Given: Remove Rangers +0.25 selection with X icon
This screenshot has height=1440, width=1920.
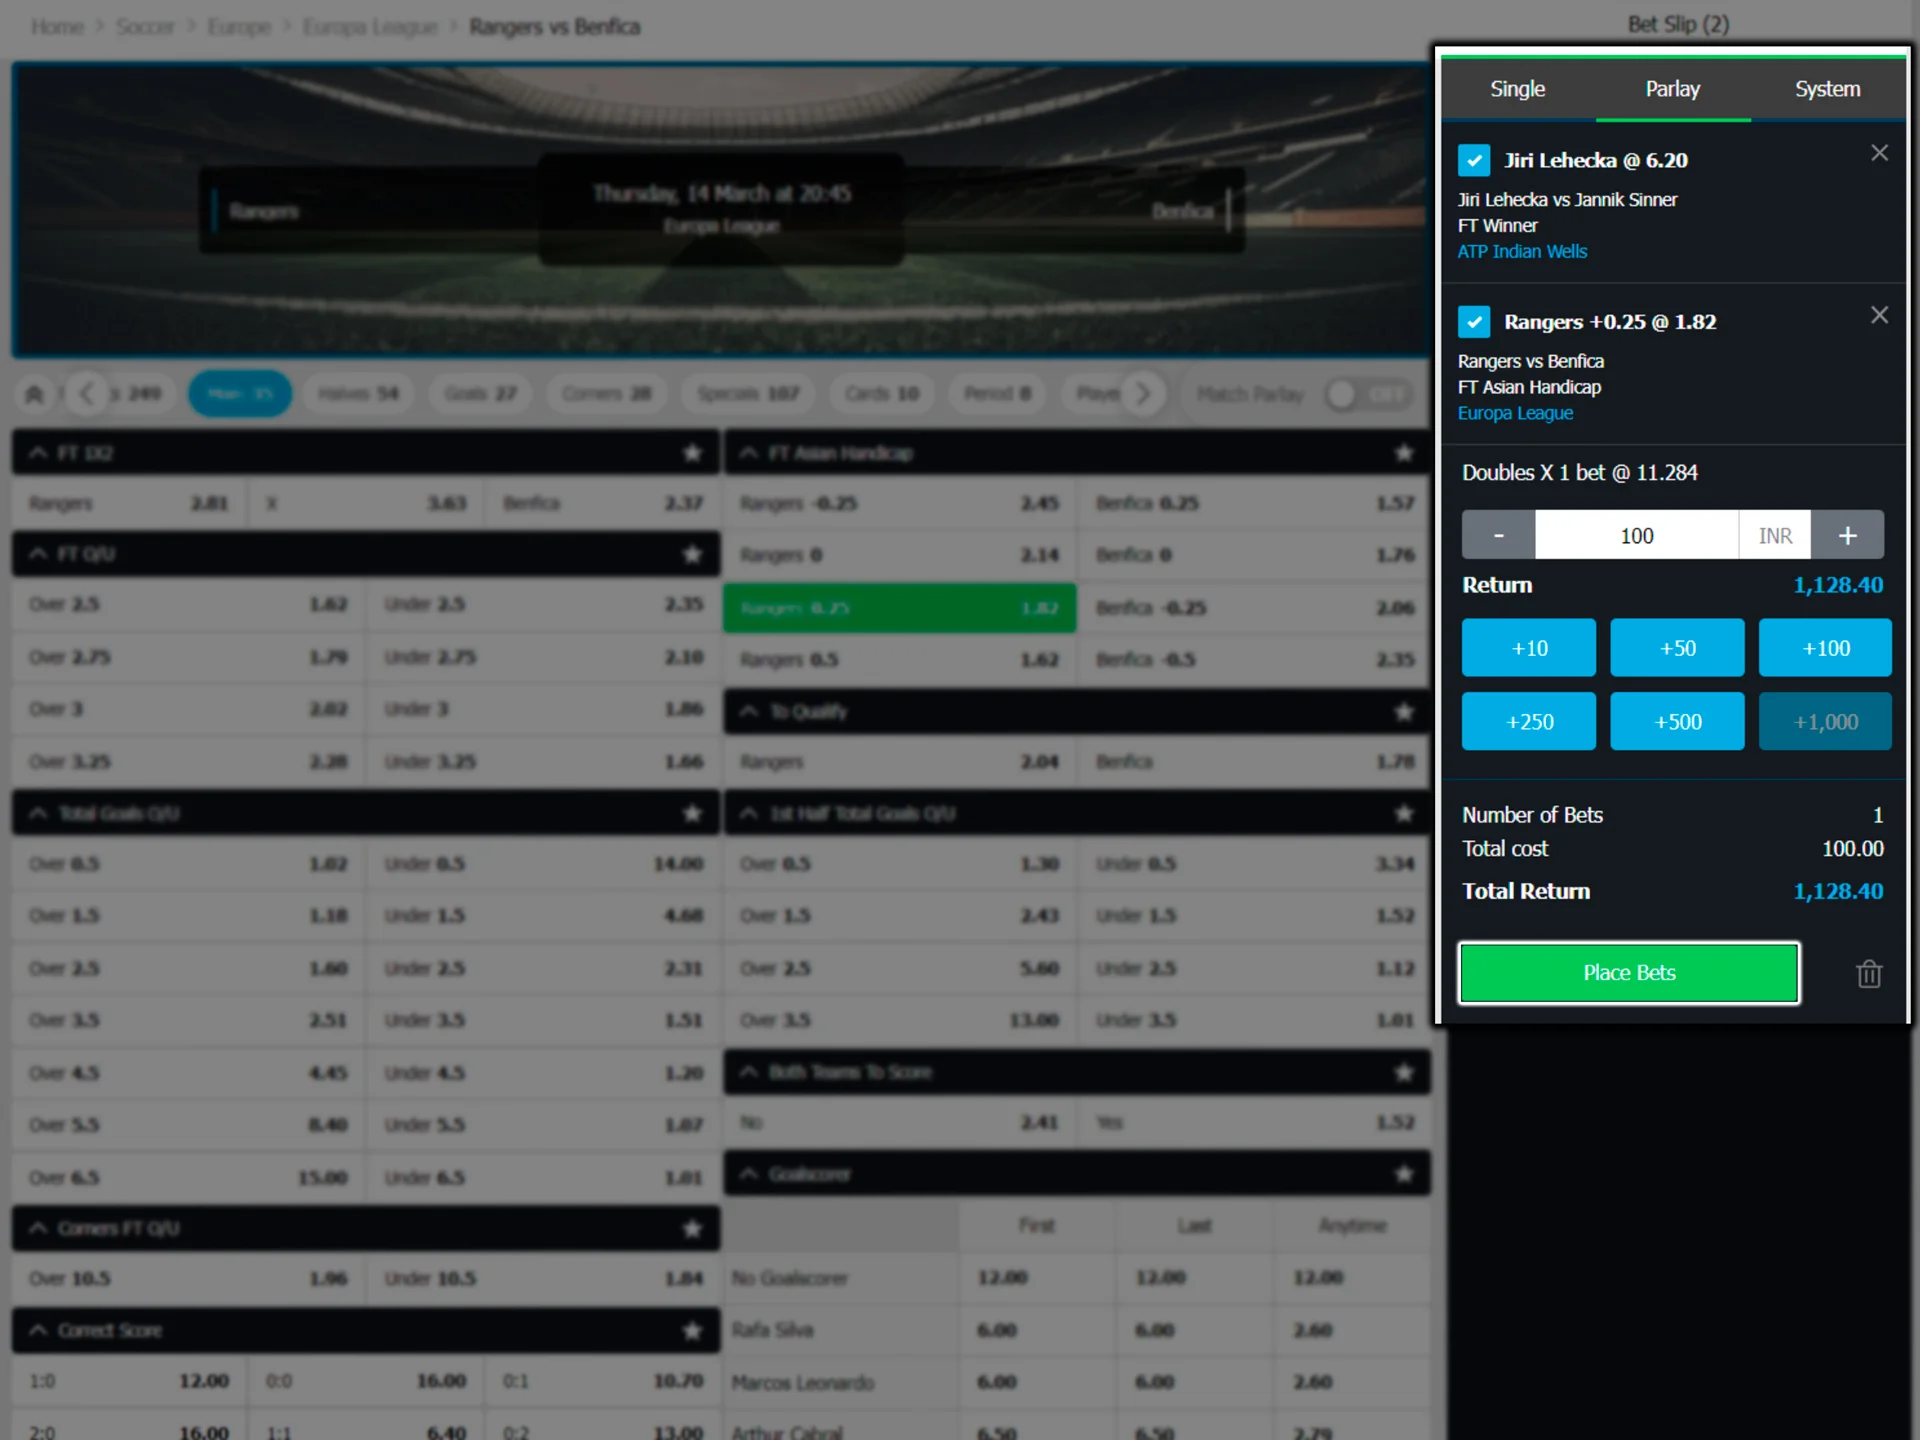Looking at the screenshot, I should coord(1879,315).
